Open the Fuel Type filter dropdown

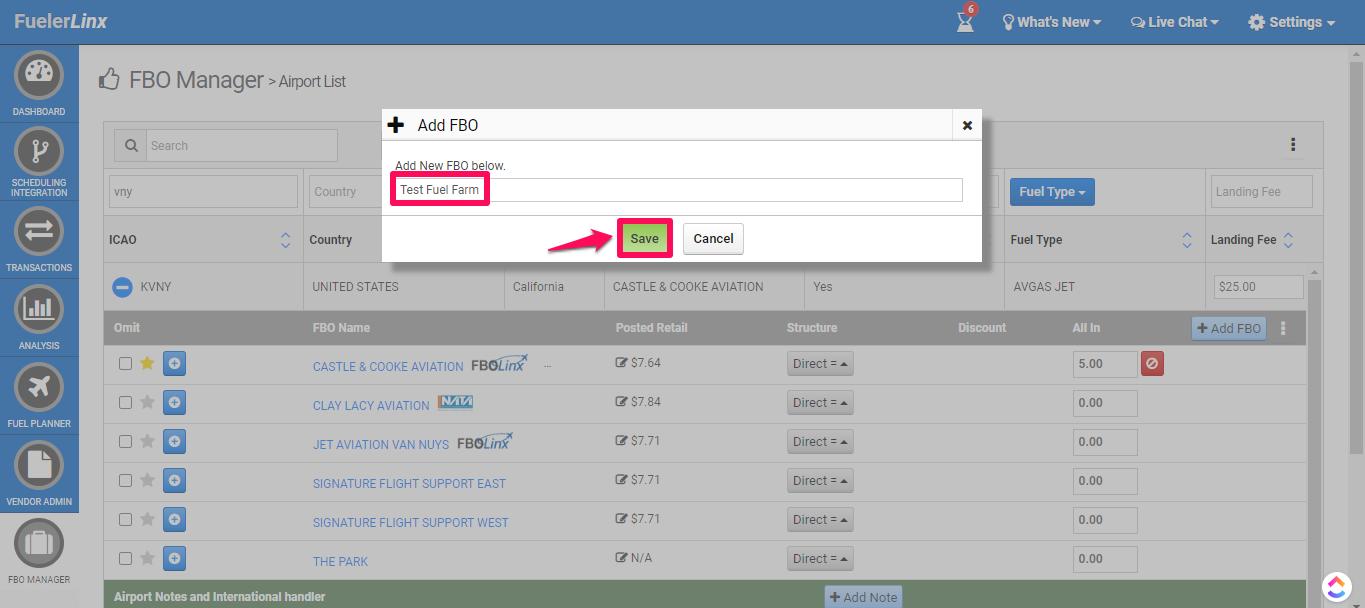(1052, 192)
